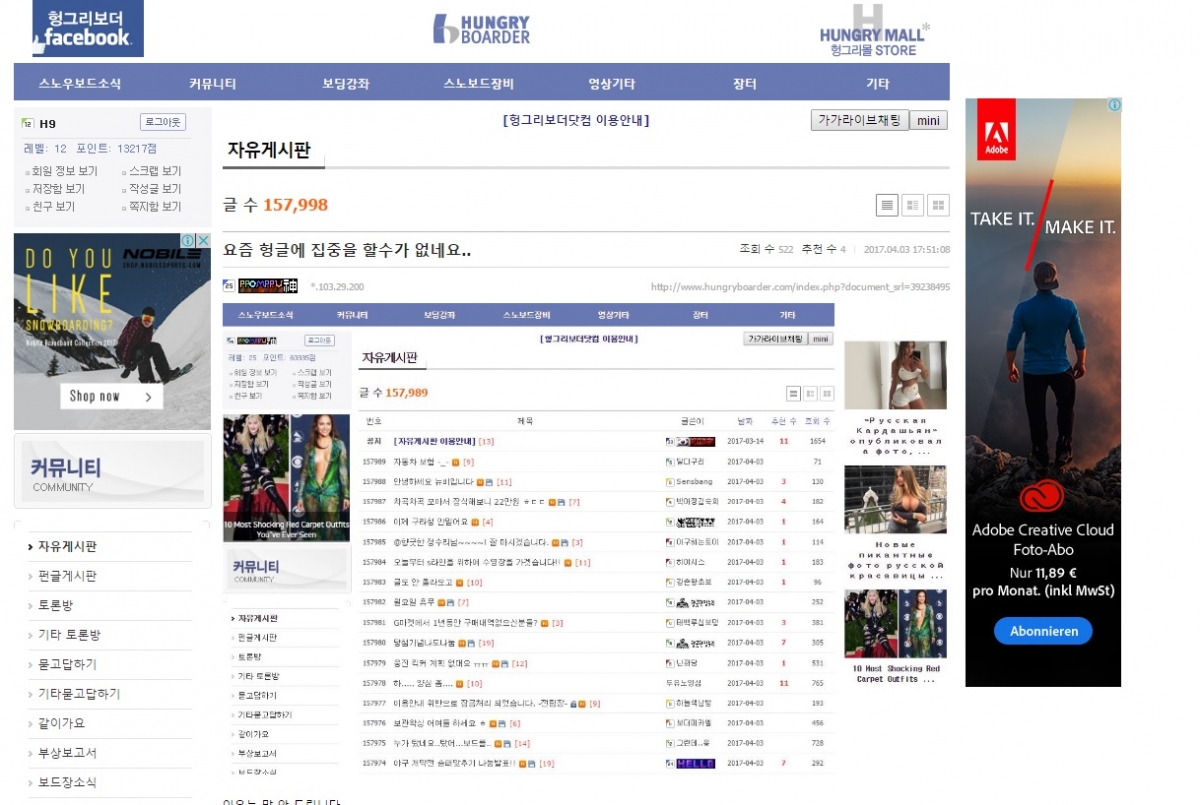This screenshot has width=1200, height=805.
Task: Open 가가라이브채팅 chat button
Action: coord(859,120)
